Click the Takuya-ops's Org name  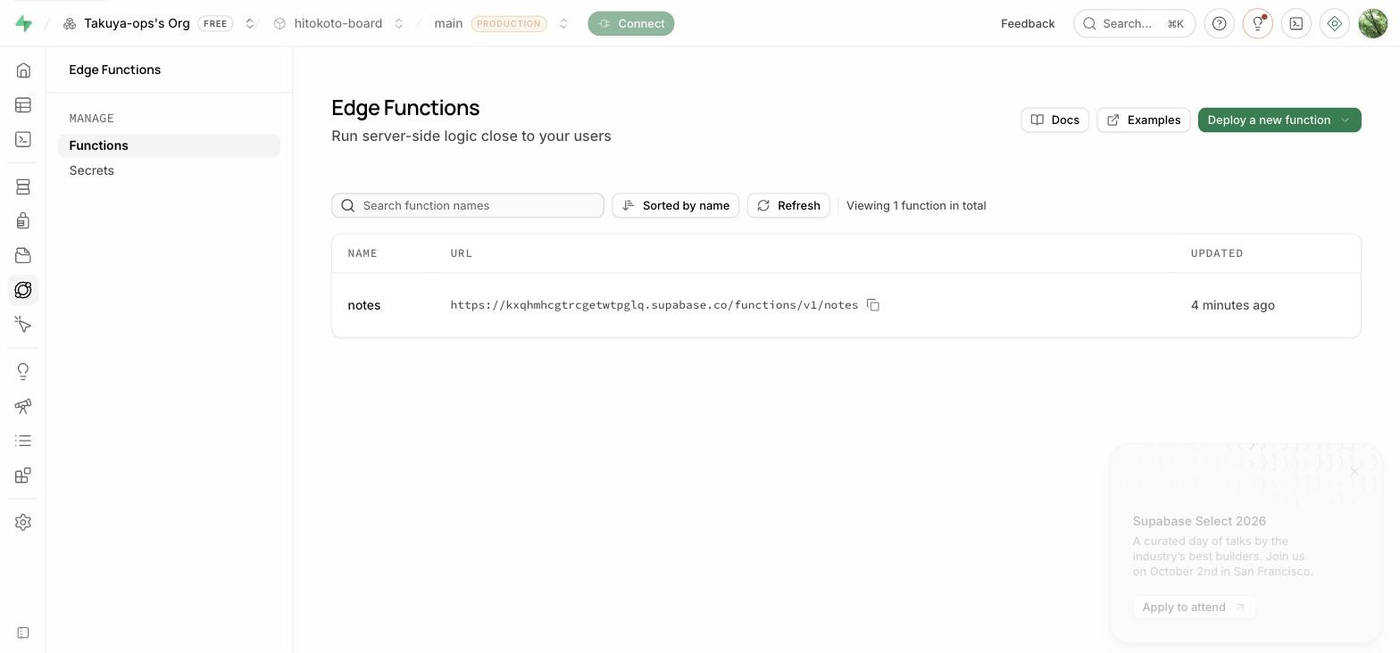click(137, 23)
